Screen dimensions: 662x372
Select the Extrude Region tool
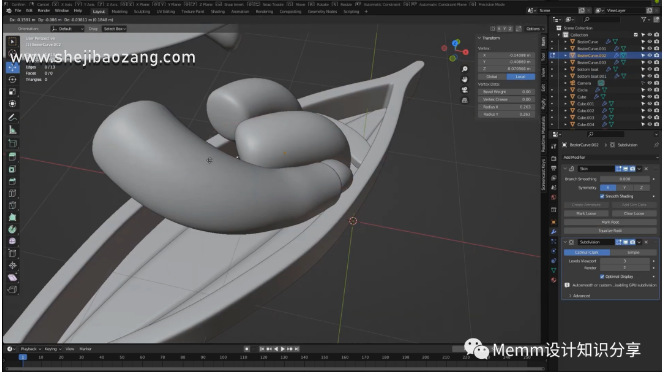click(x=12, y=157)
